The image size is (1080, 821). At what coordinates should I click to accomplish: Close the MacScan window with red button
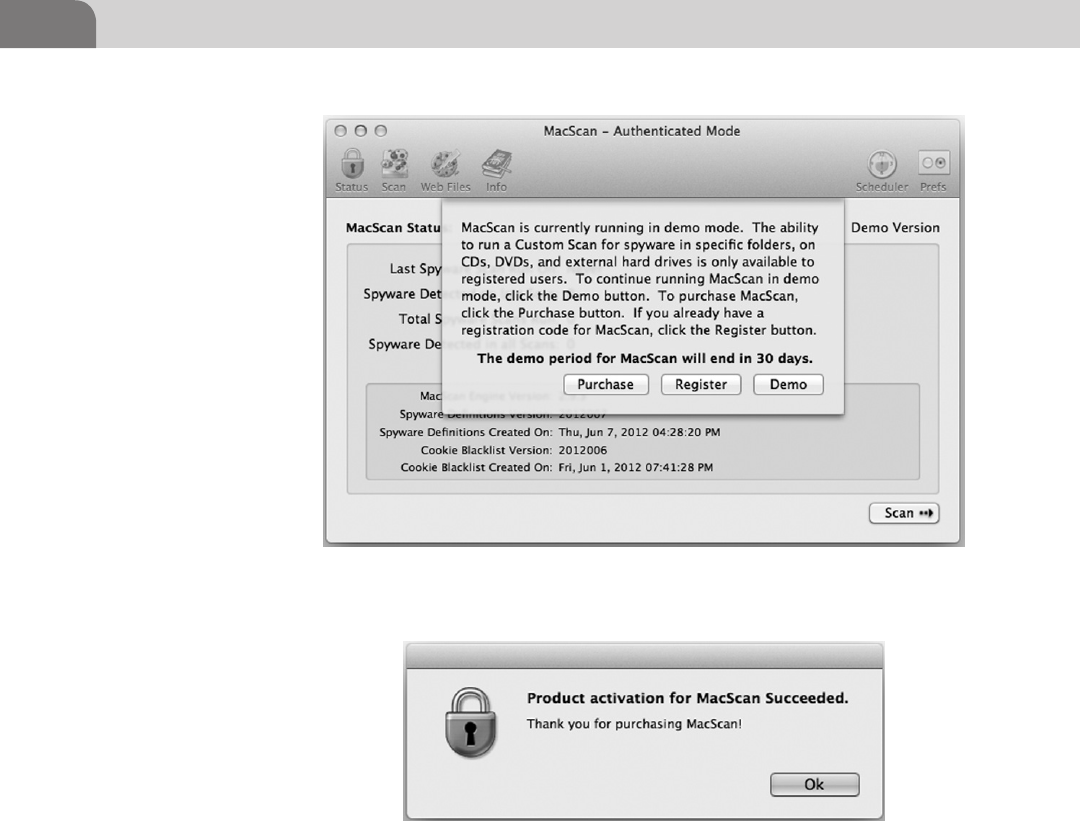tap(340, 131)
